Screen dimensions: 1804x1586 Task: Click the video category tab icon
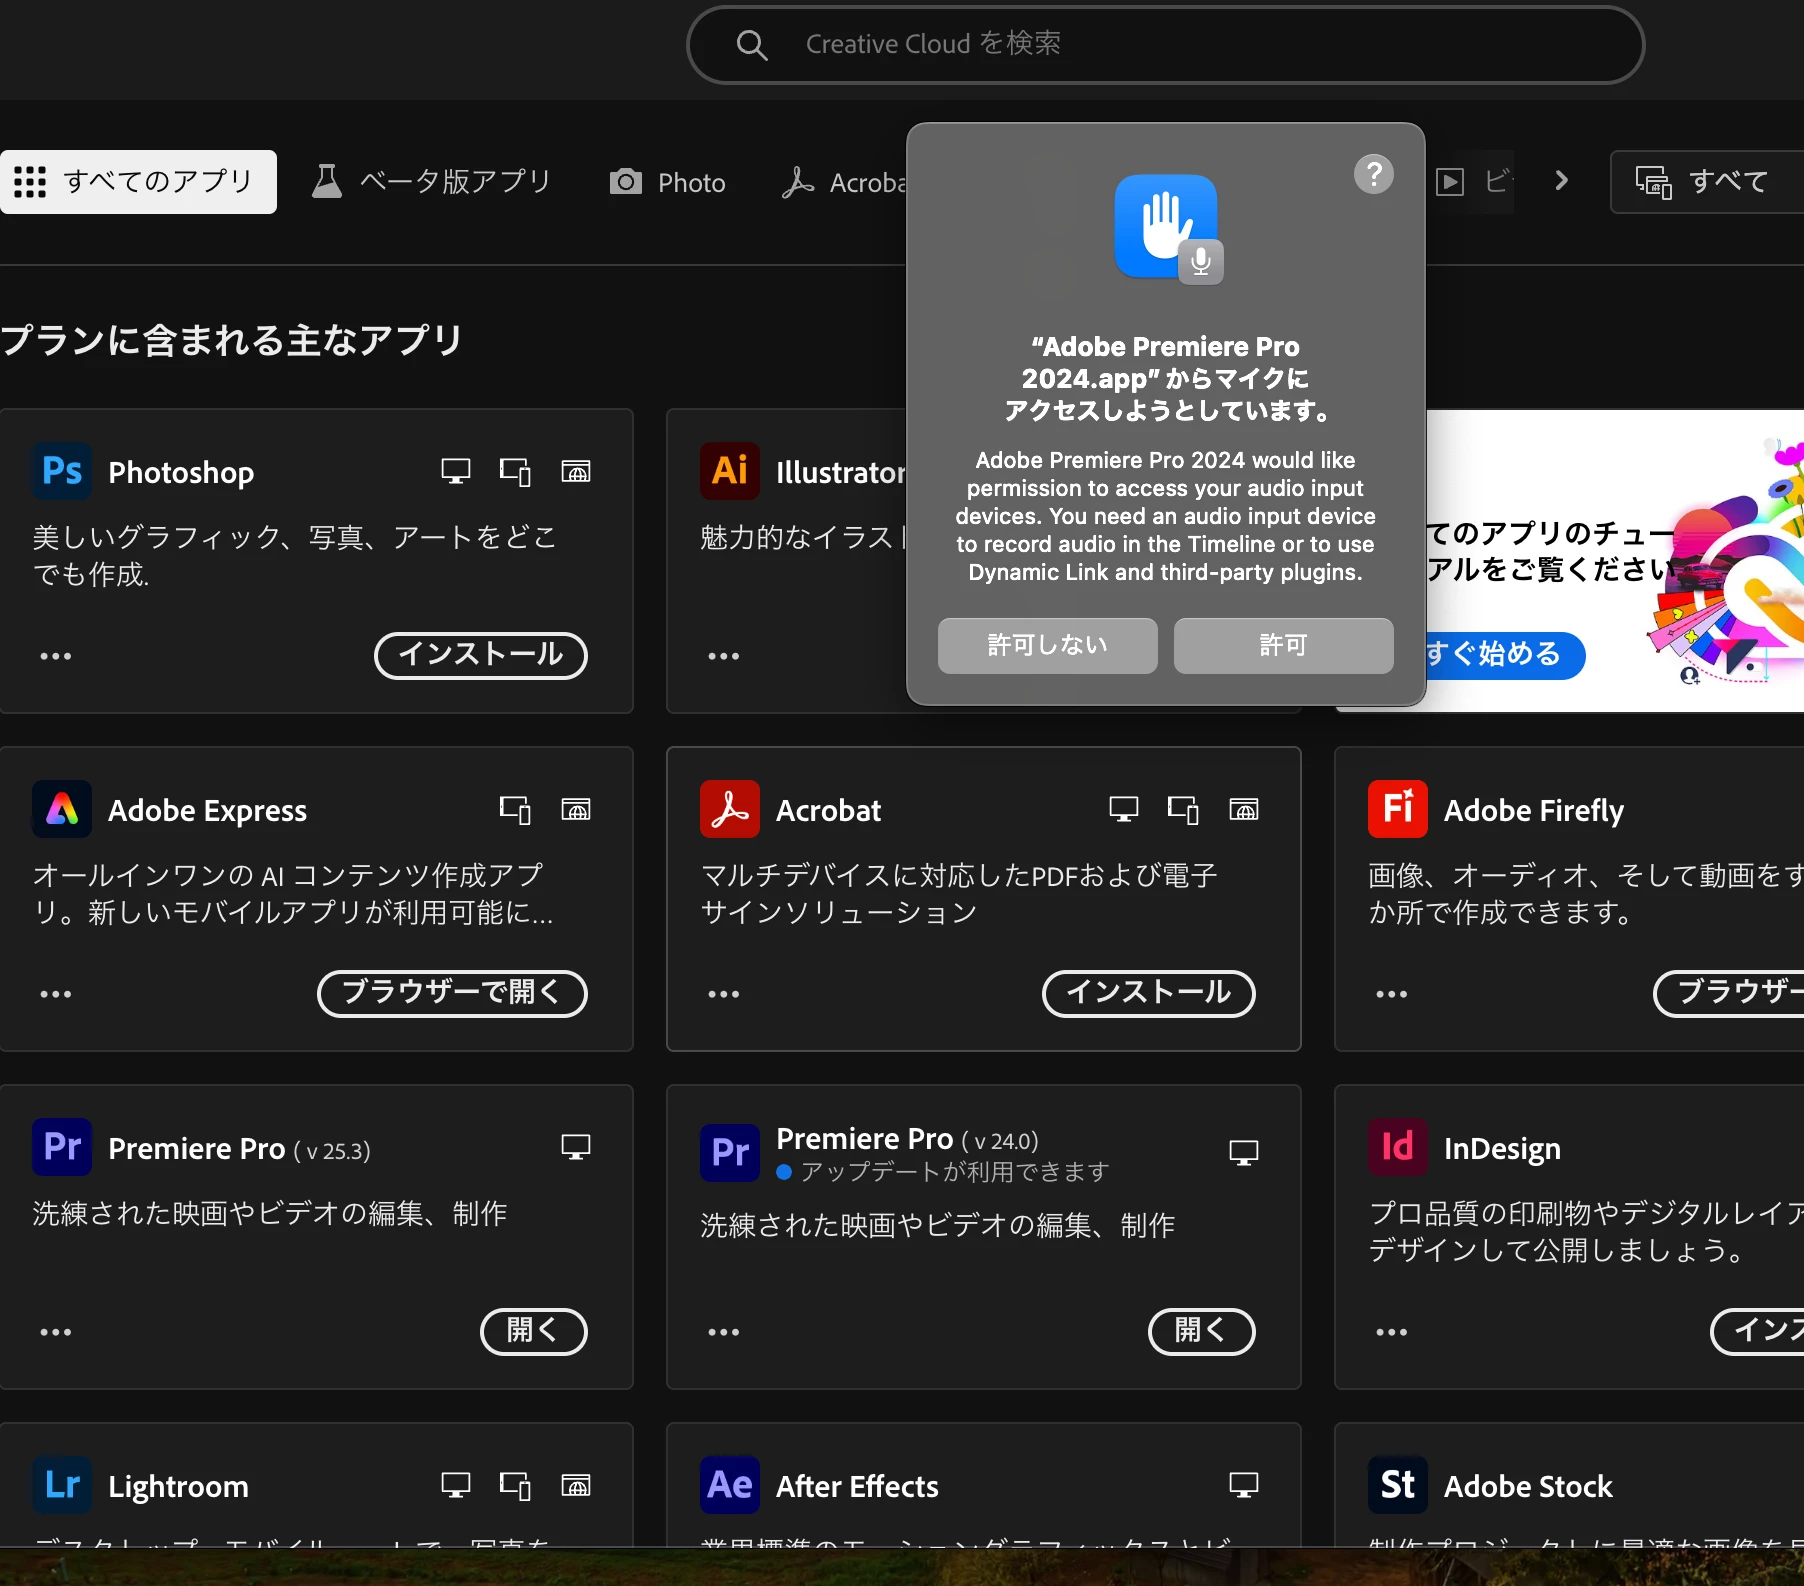click(1450, 182)
